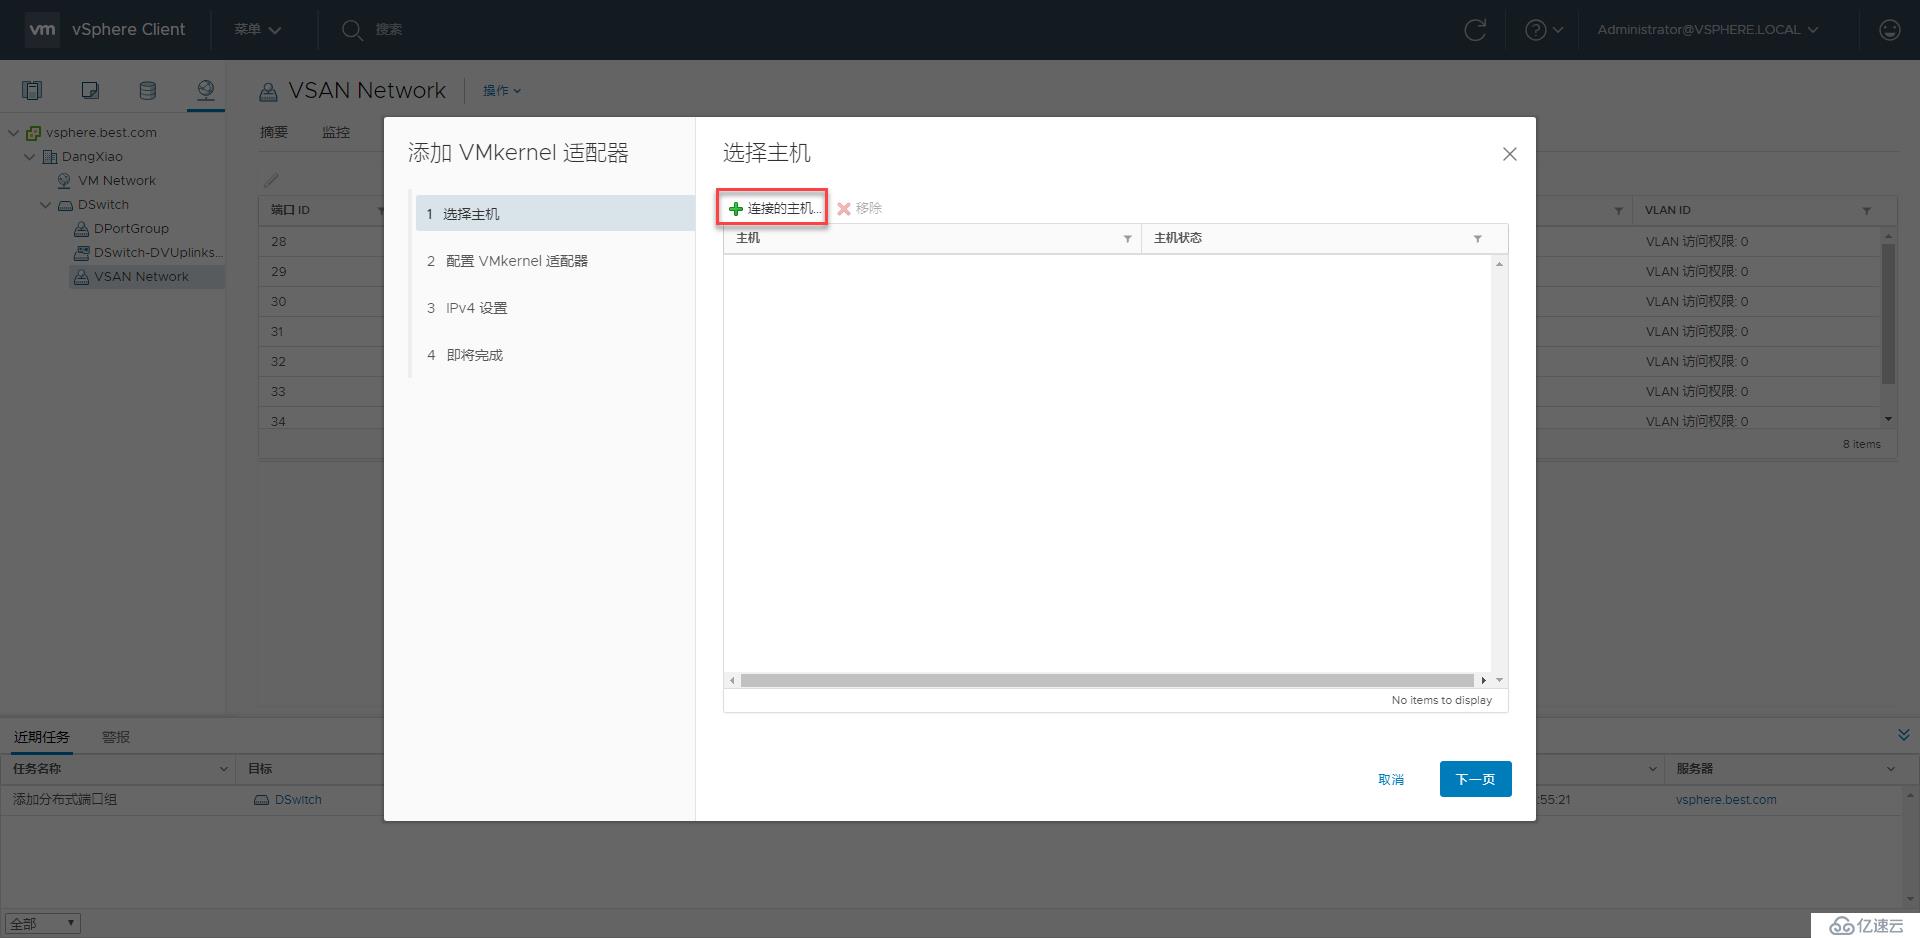
Task: Filter the VLAN ID column
Action: (1866, 211)
